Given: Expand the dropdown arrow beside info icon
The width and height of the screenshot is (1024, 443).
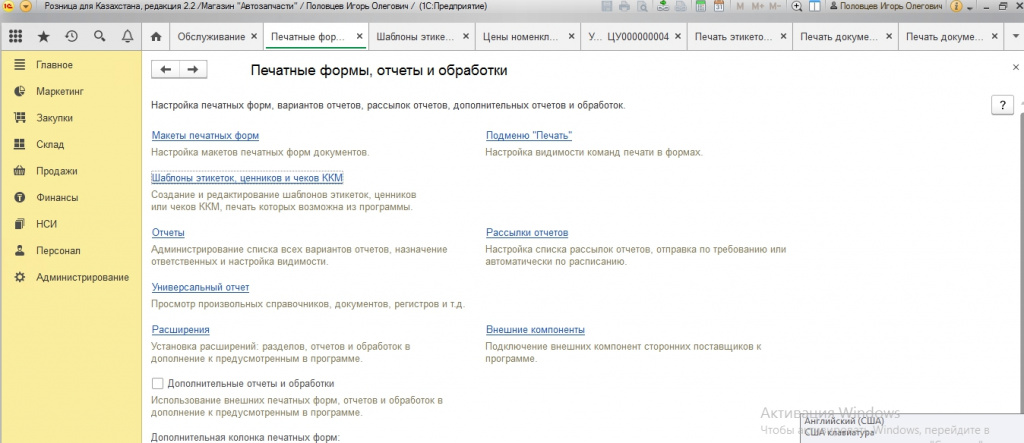Looking at the screenshot, I should [x=968, y=7].
